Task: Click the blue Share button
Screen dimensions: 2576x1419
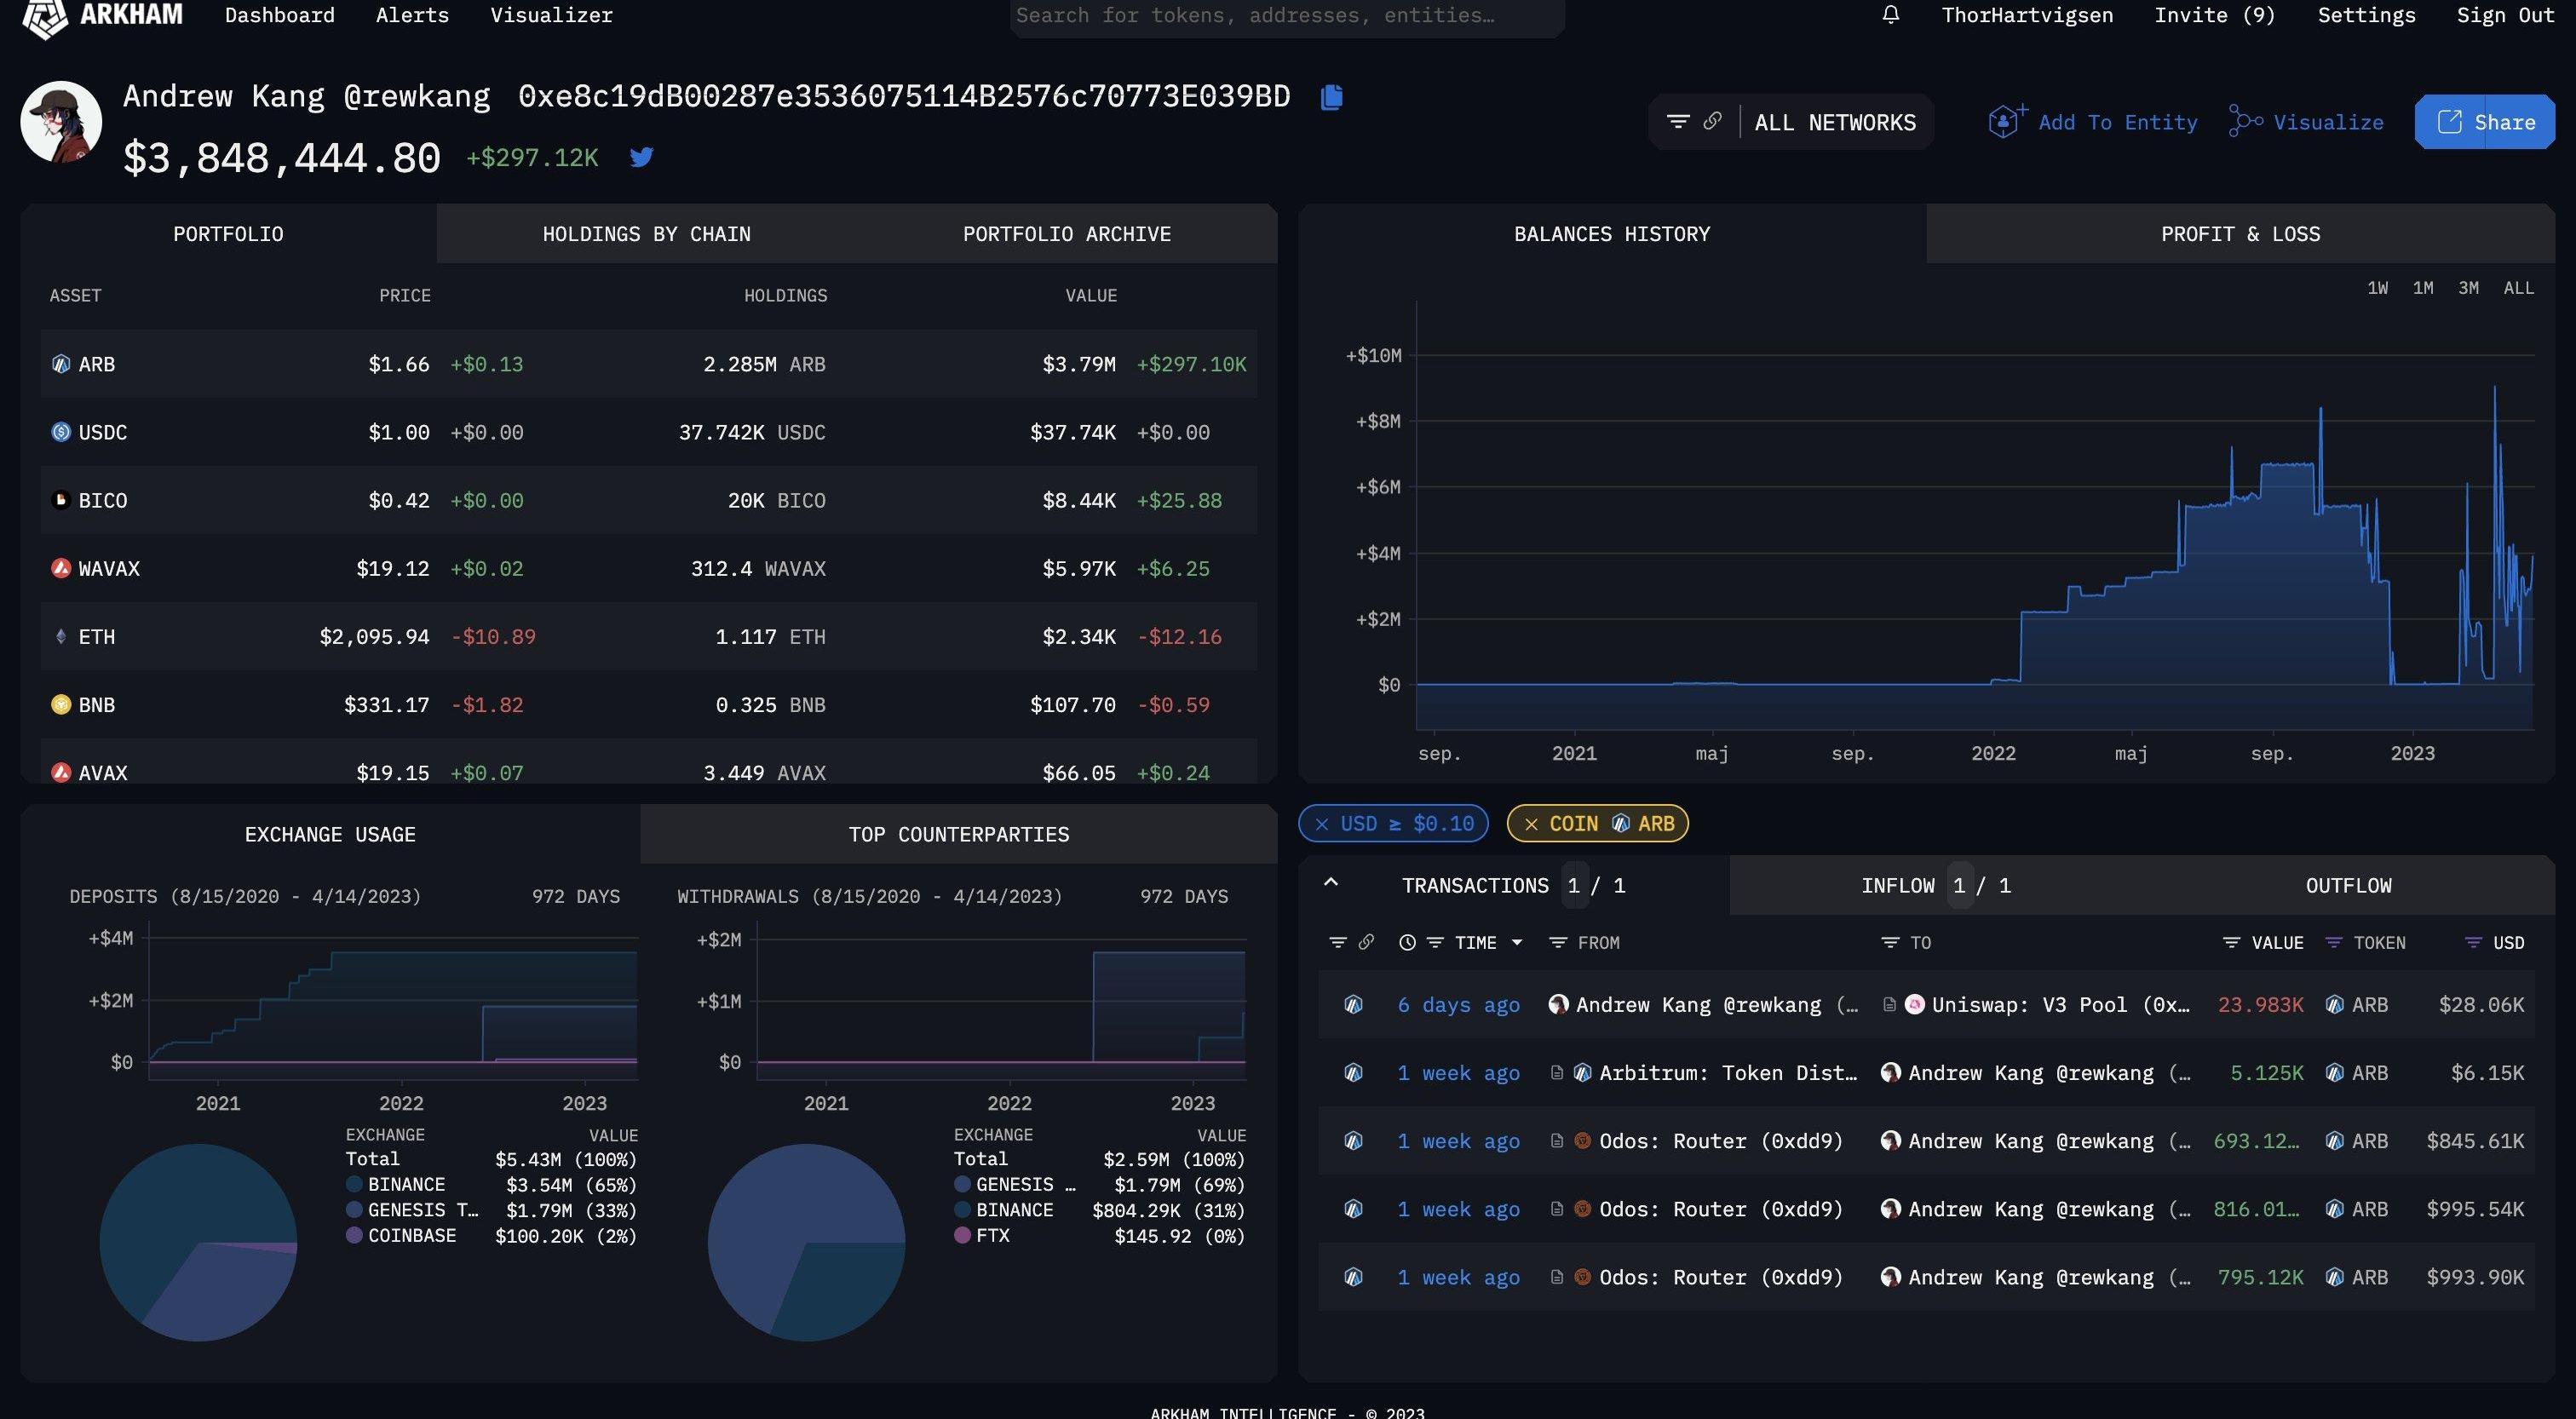Action: coord(2484,122)
